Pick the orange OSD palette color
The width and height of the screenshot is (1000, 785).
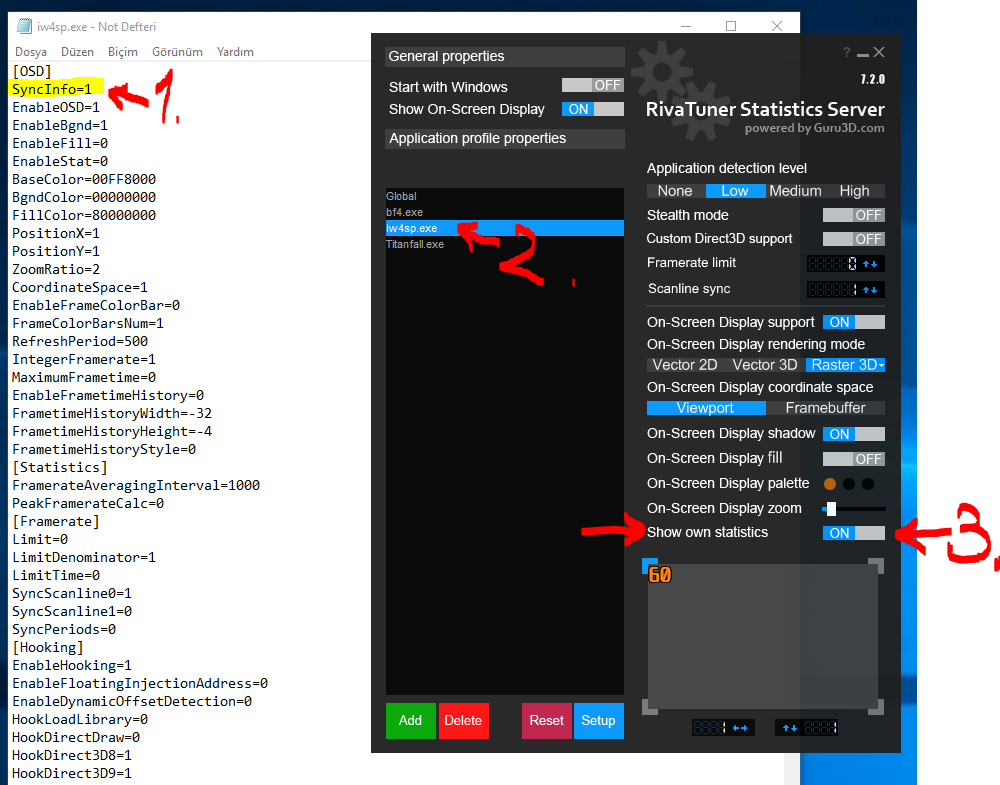(x=830, y=484)
